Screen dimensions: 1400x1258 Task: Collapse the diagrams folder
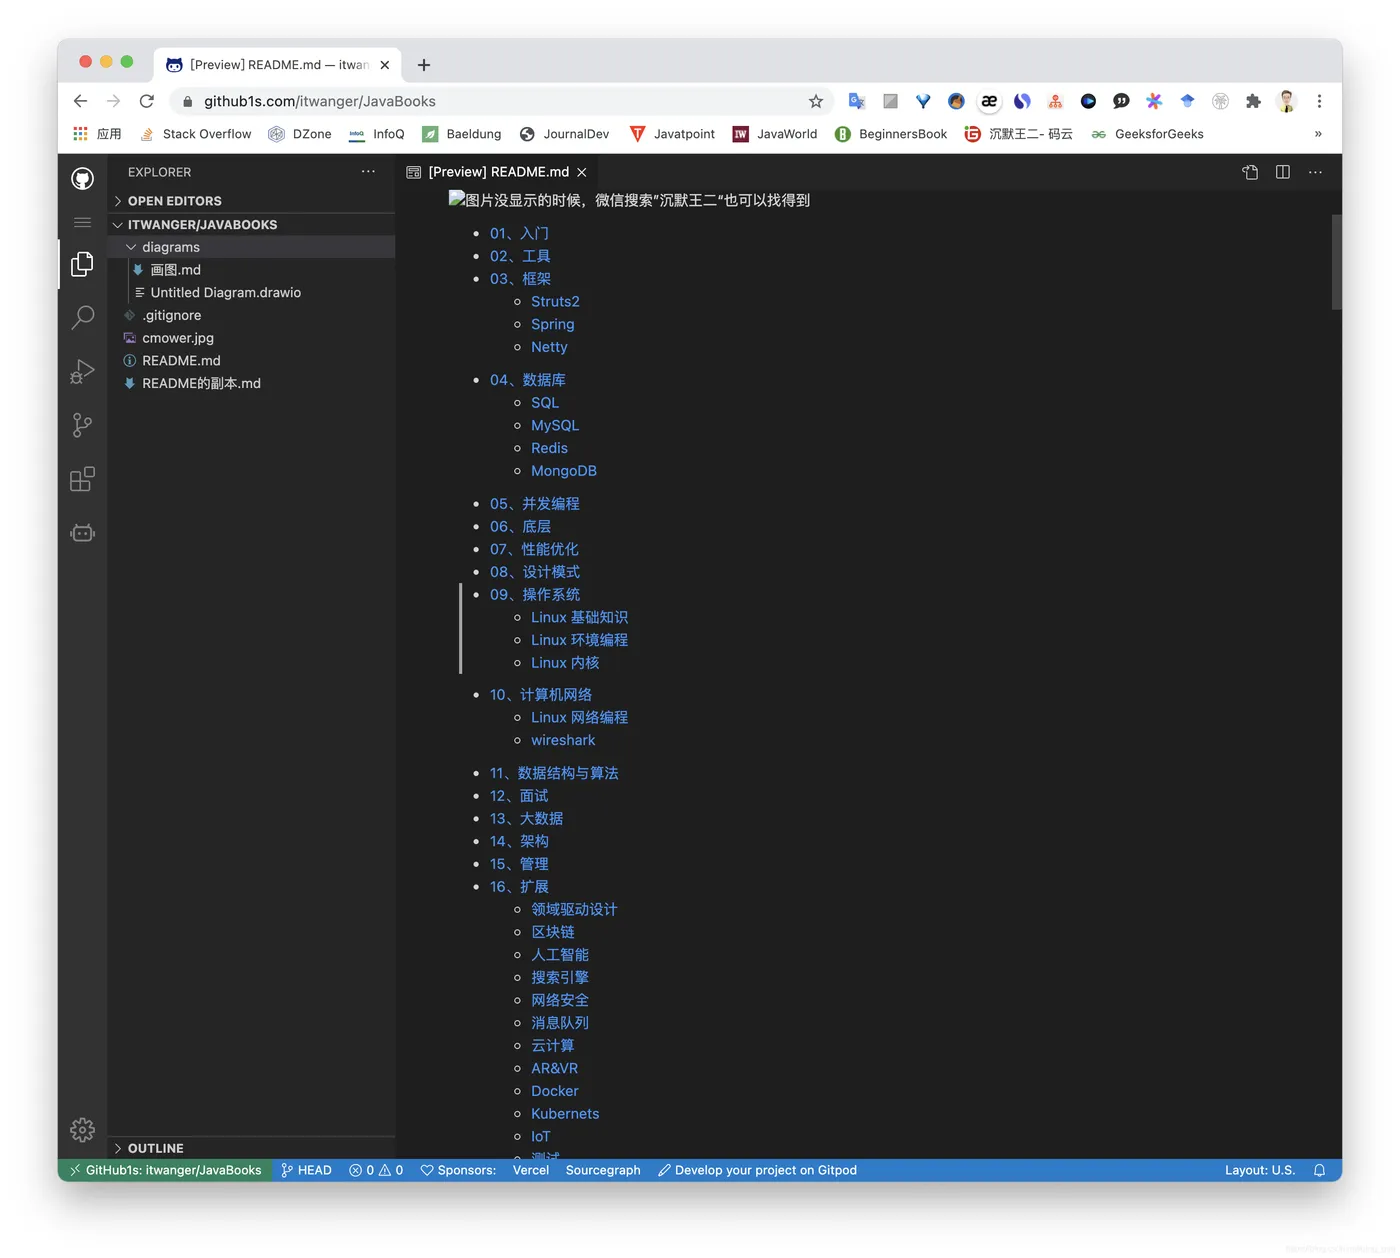[251, 247]
